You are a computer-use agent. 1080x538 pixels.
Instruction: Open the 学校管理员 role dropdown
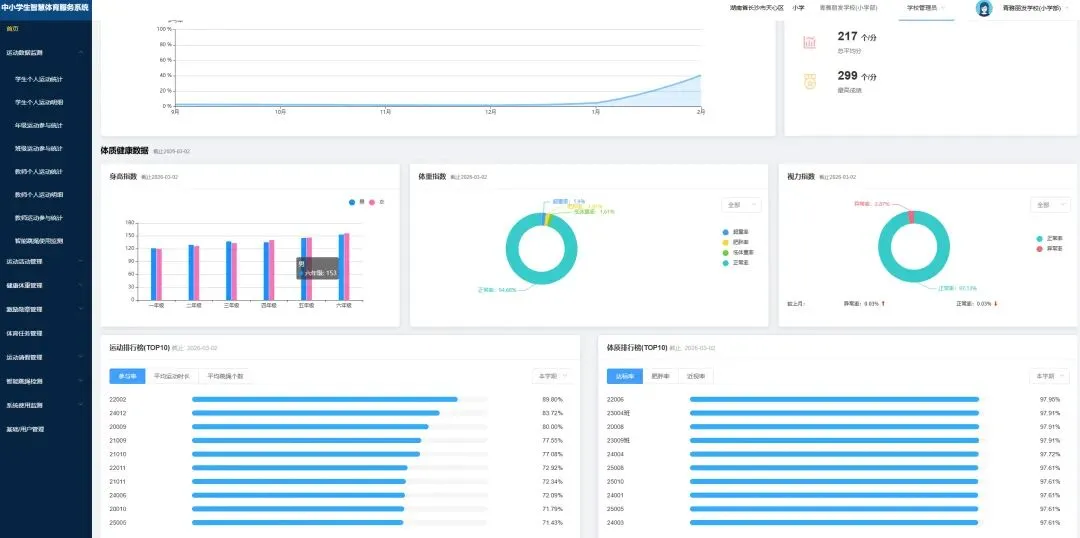point(926,8)
